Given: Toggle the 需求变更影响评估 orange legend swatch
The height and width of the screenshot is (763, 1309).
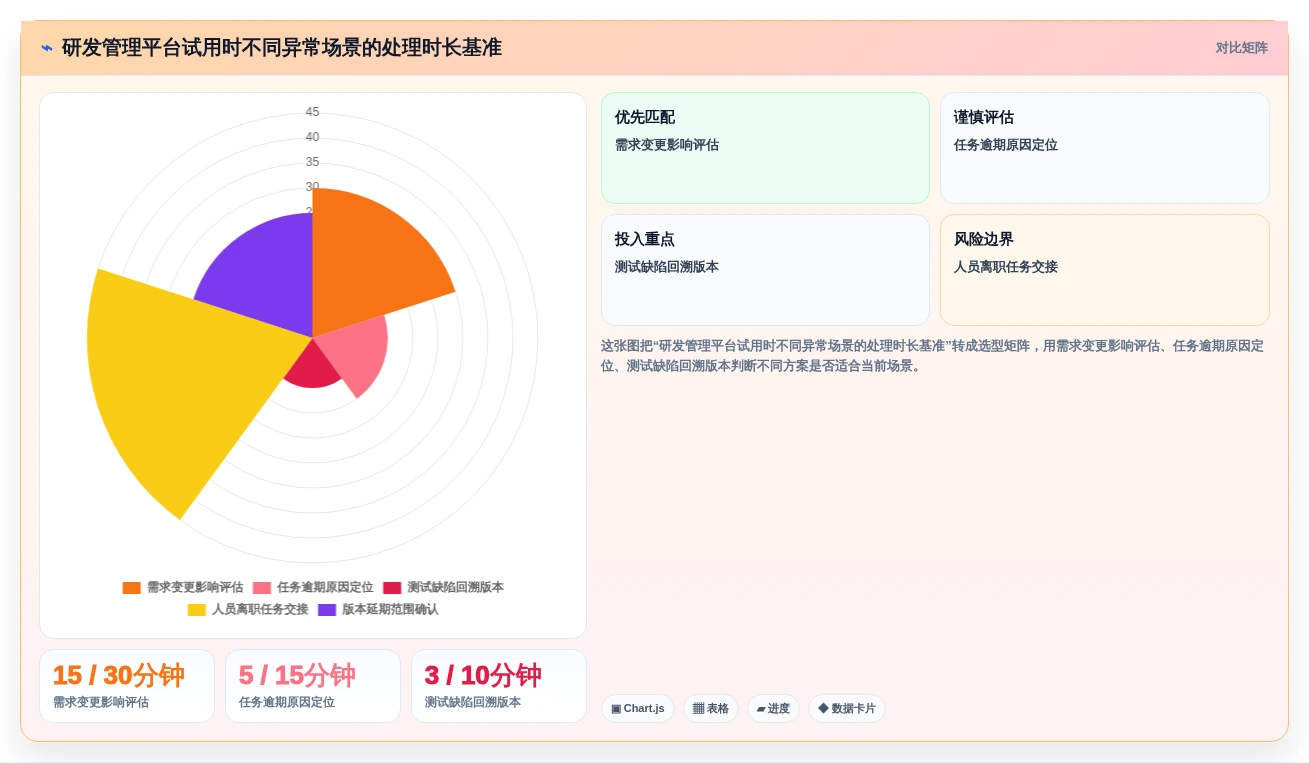Looking at the screenshot, I should point(131,588).
